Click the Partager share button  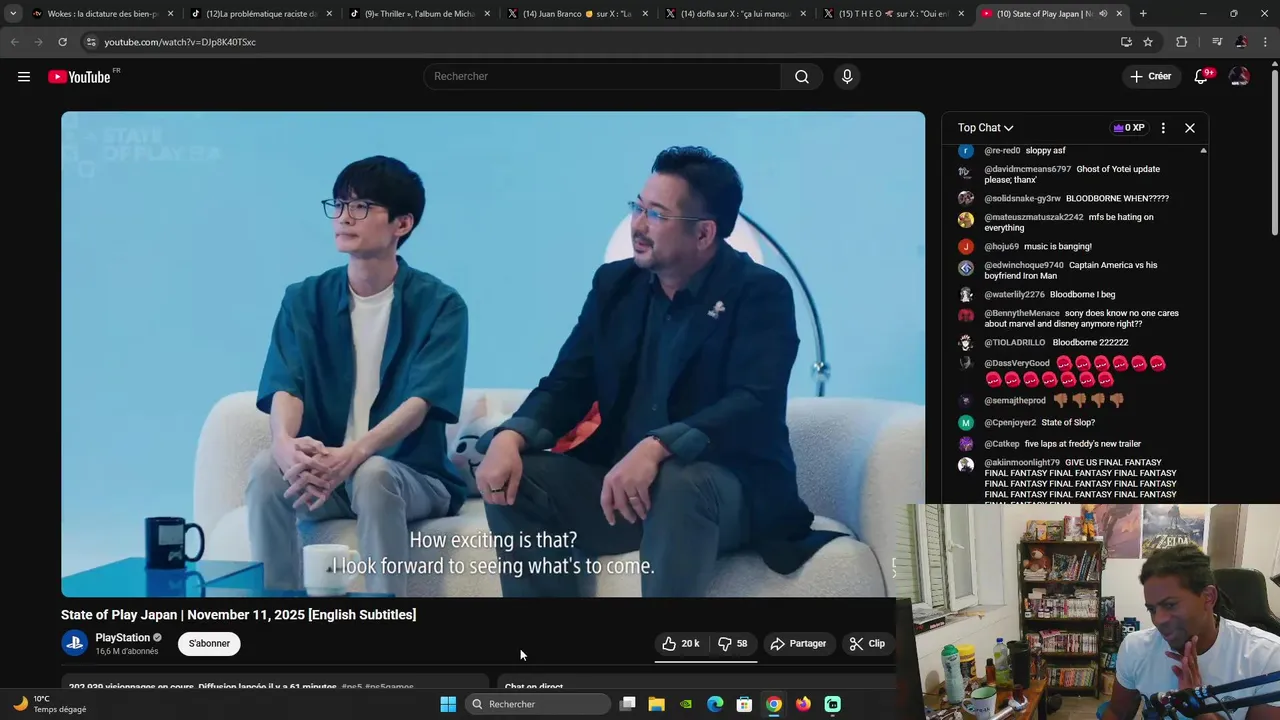point(798,644)
